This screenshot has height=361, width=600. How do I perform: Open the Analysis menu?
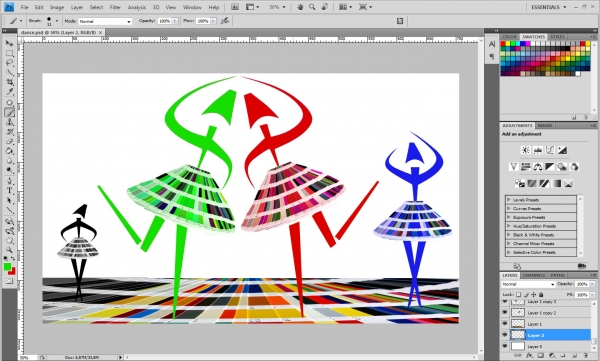coord(137,7)
